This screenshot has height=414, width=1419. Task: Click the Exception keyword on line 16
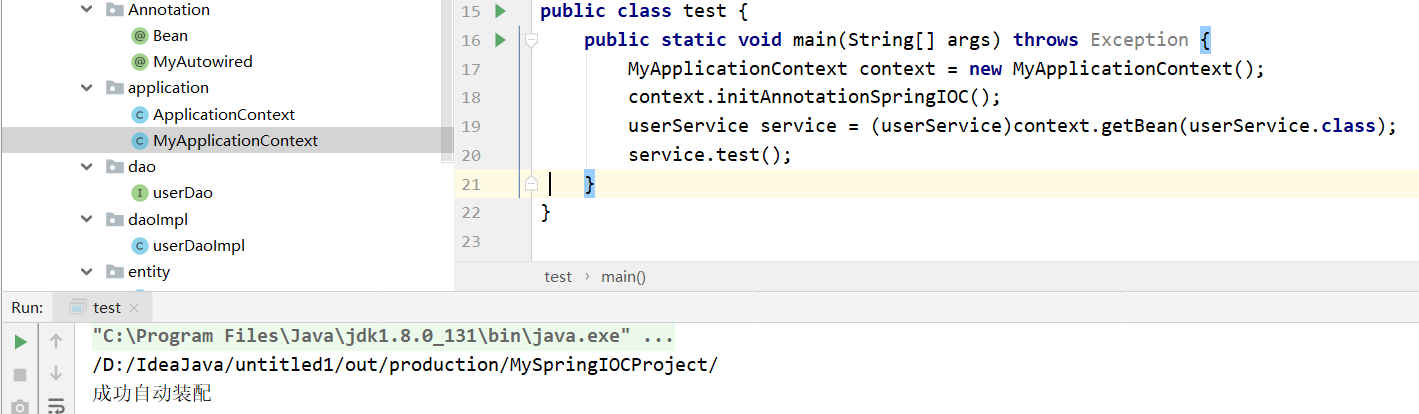(x=1139, y=40)
